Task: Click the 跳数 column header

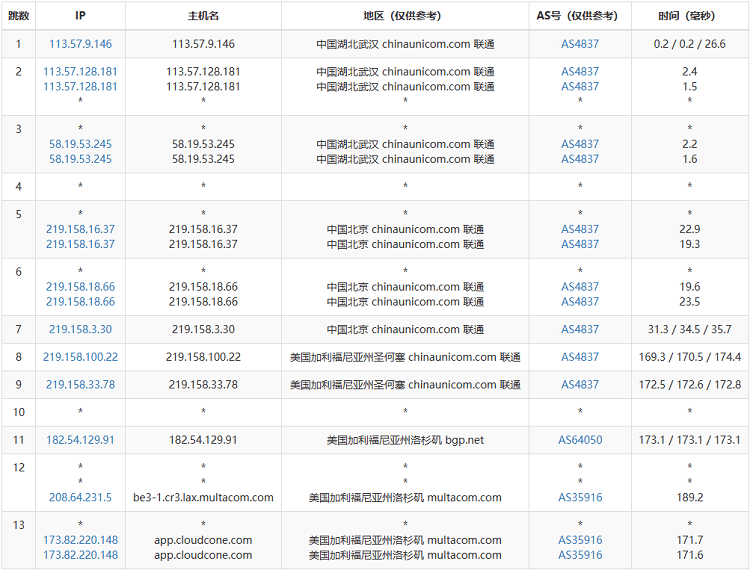Action: pyautogui.click(x=19, y=16)
